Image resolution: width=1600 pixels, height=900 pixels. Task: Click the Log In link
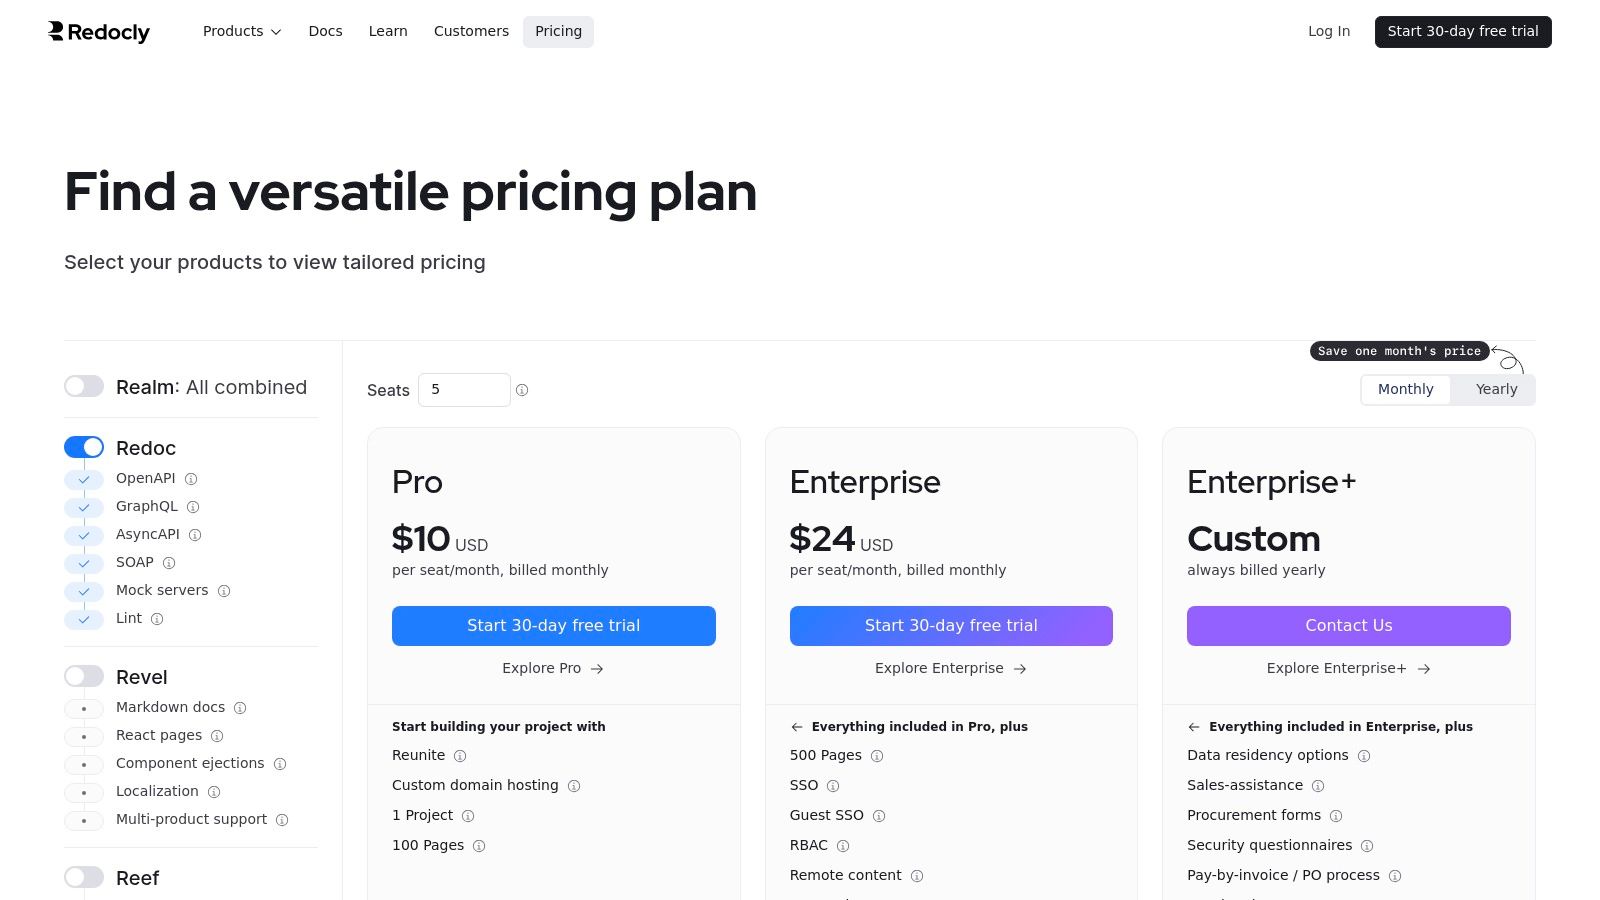pos(1329,32)
